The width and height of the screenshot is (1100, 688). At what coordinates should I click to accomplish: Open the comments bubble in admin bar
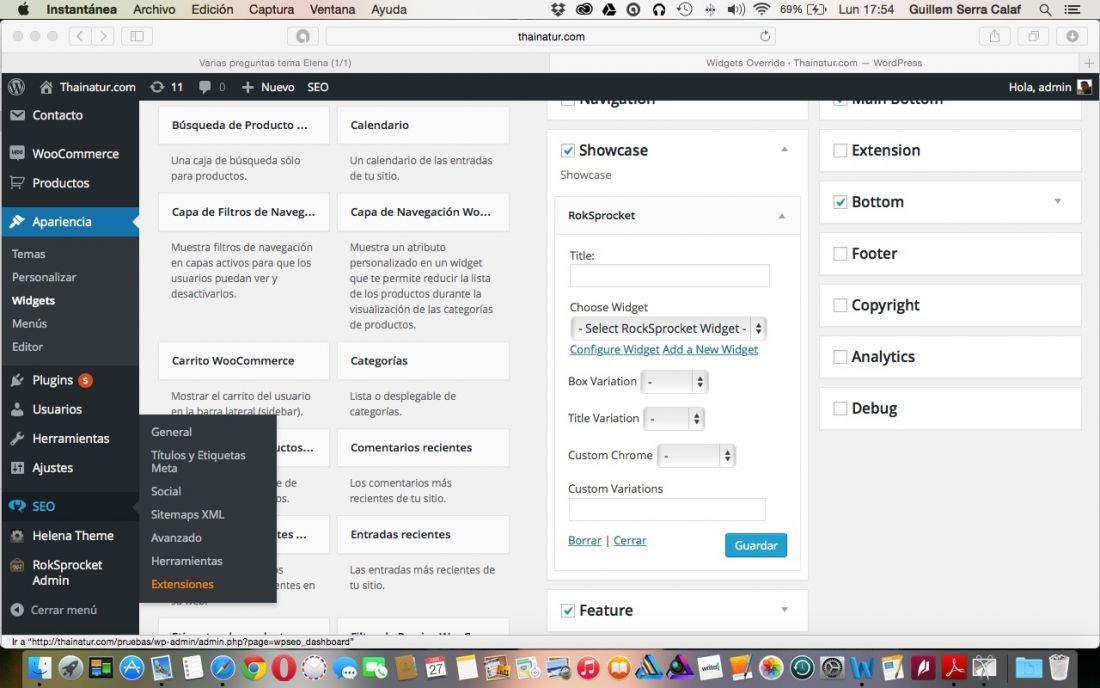tap(205, 87)
